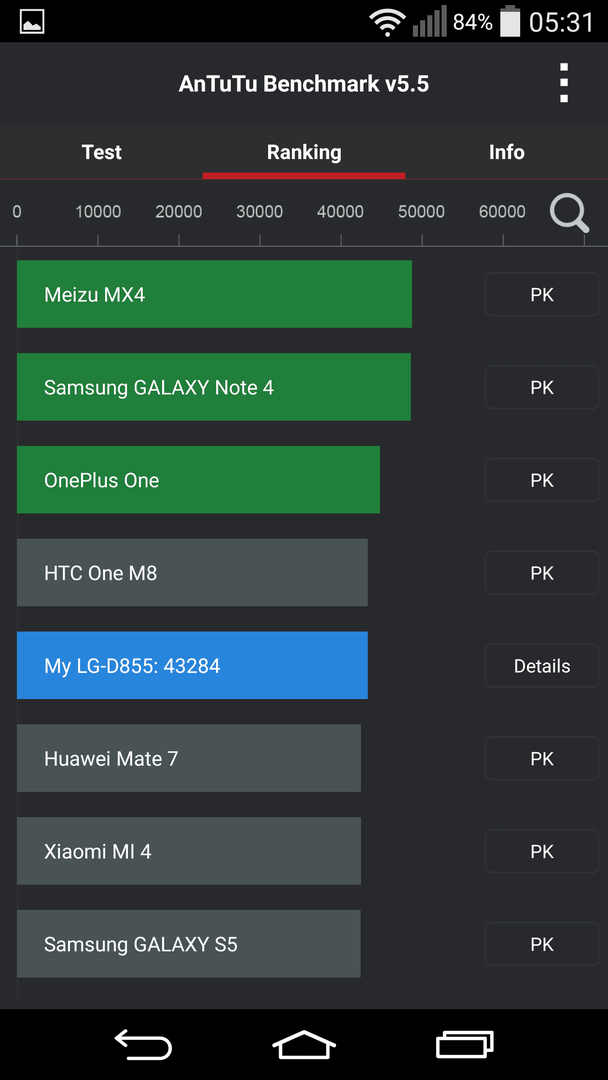Click PK for Huawei Mate 7
This screenshot has width=608, height=1080.
click(x=542, y=758)
